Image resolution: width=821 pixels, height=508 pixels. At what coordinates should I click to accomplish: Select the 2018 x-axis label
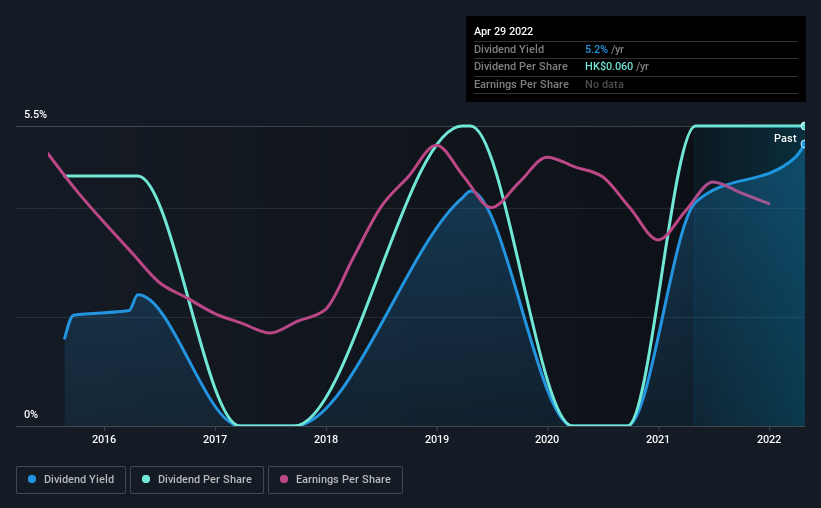click(x=326, y=439)
